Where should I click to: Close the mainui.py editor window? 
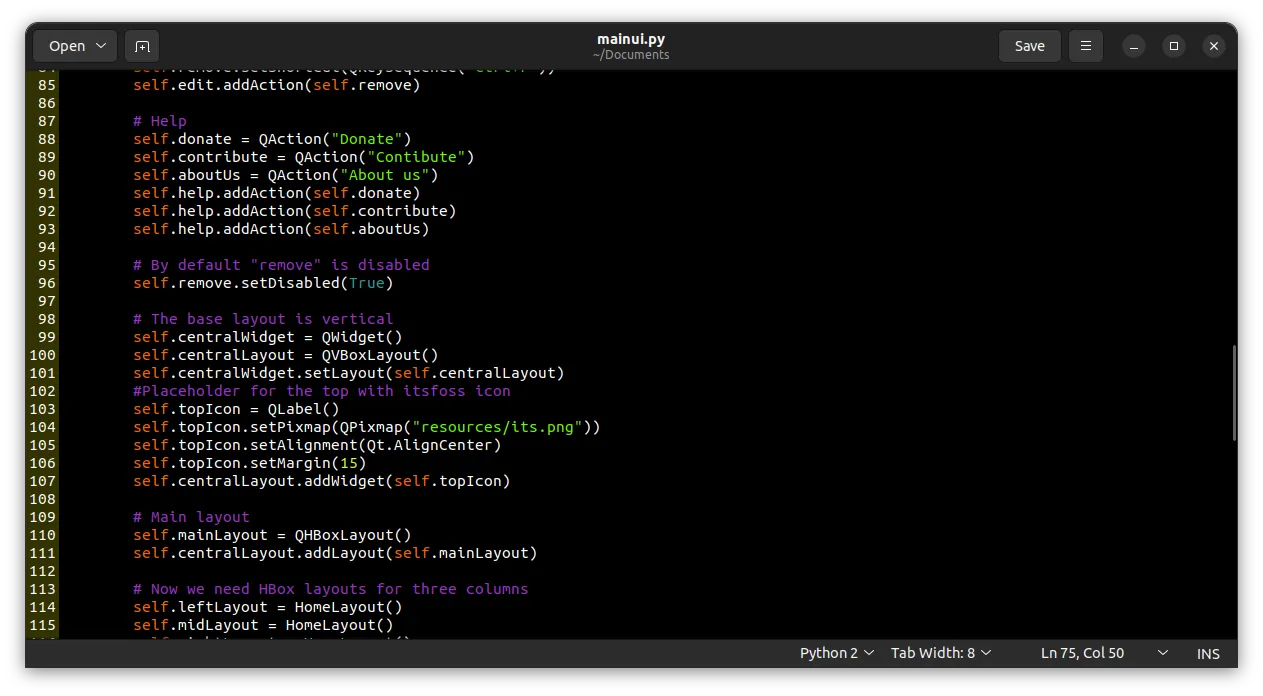click(x=1213, y=46)
